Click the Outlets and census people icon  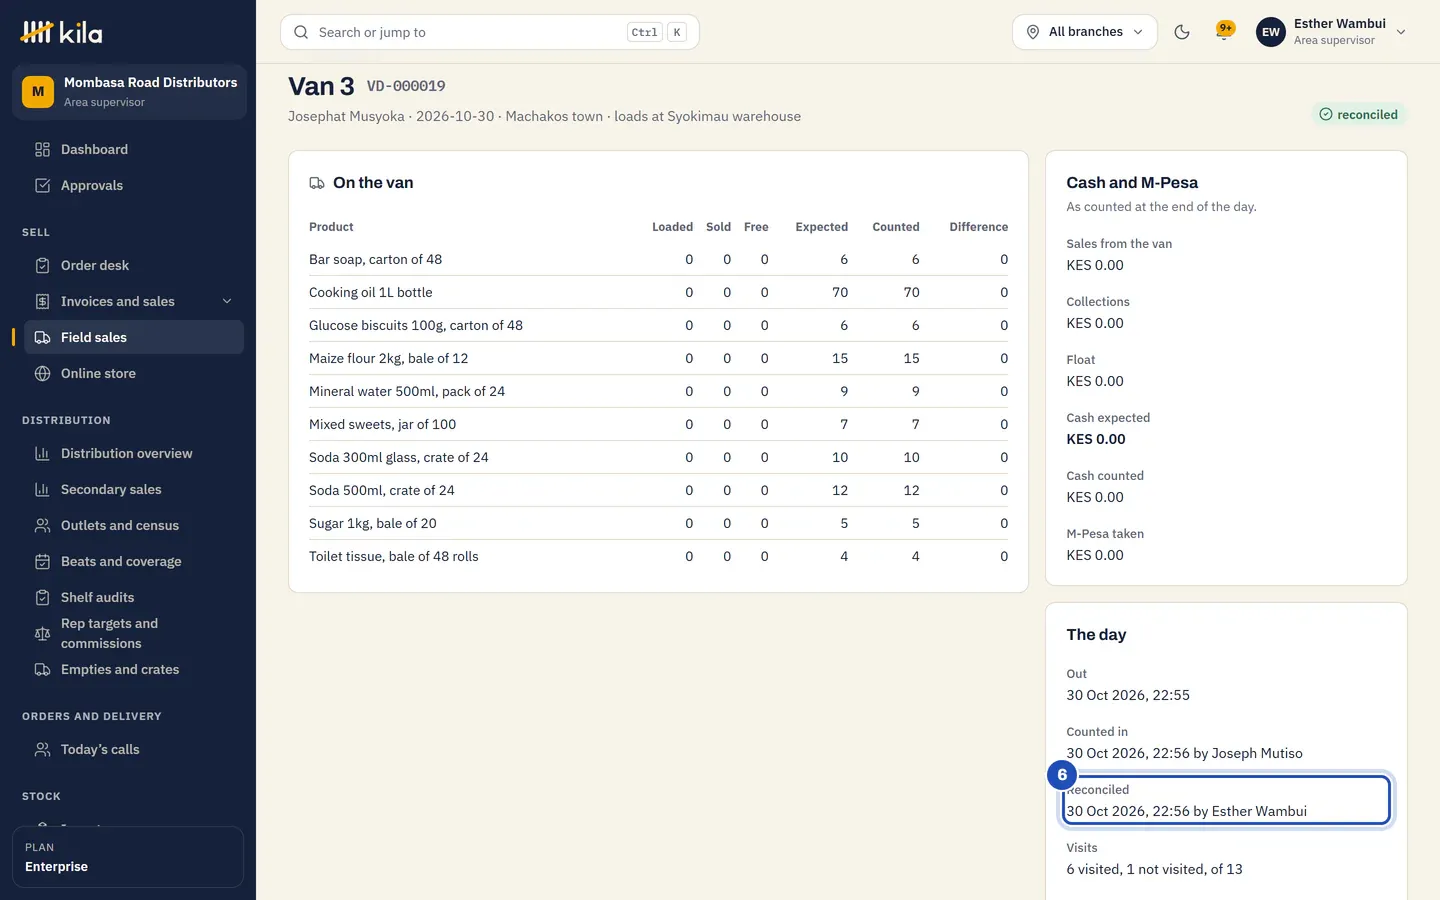[x=42, y=526]
